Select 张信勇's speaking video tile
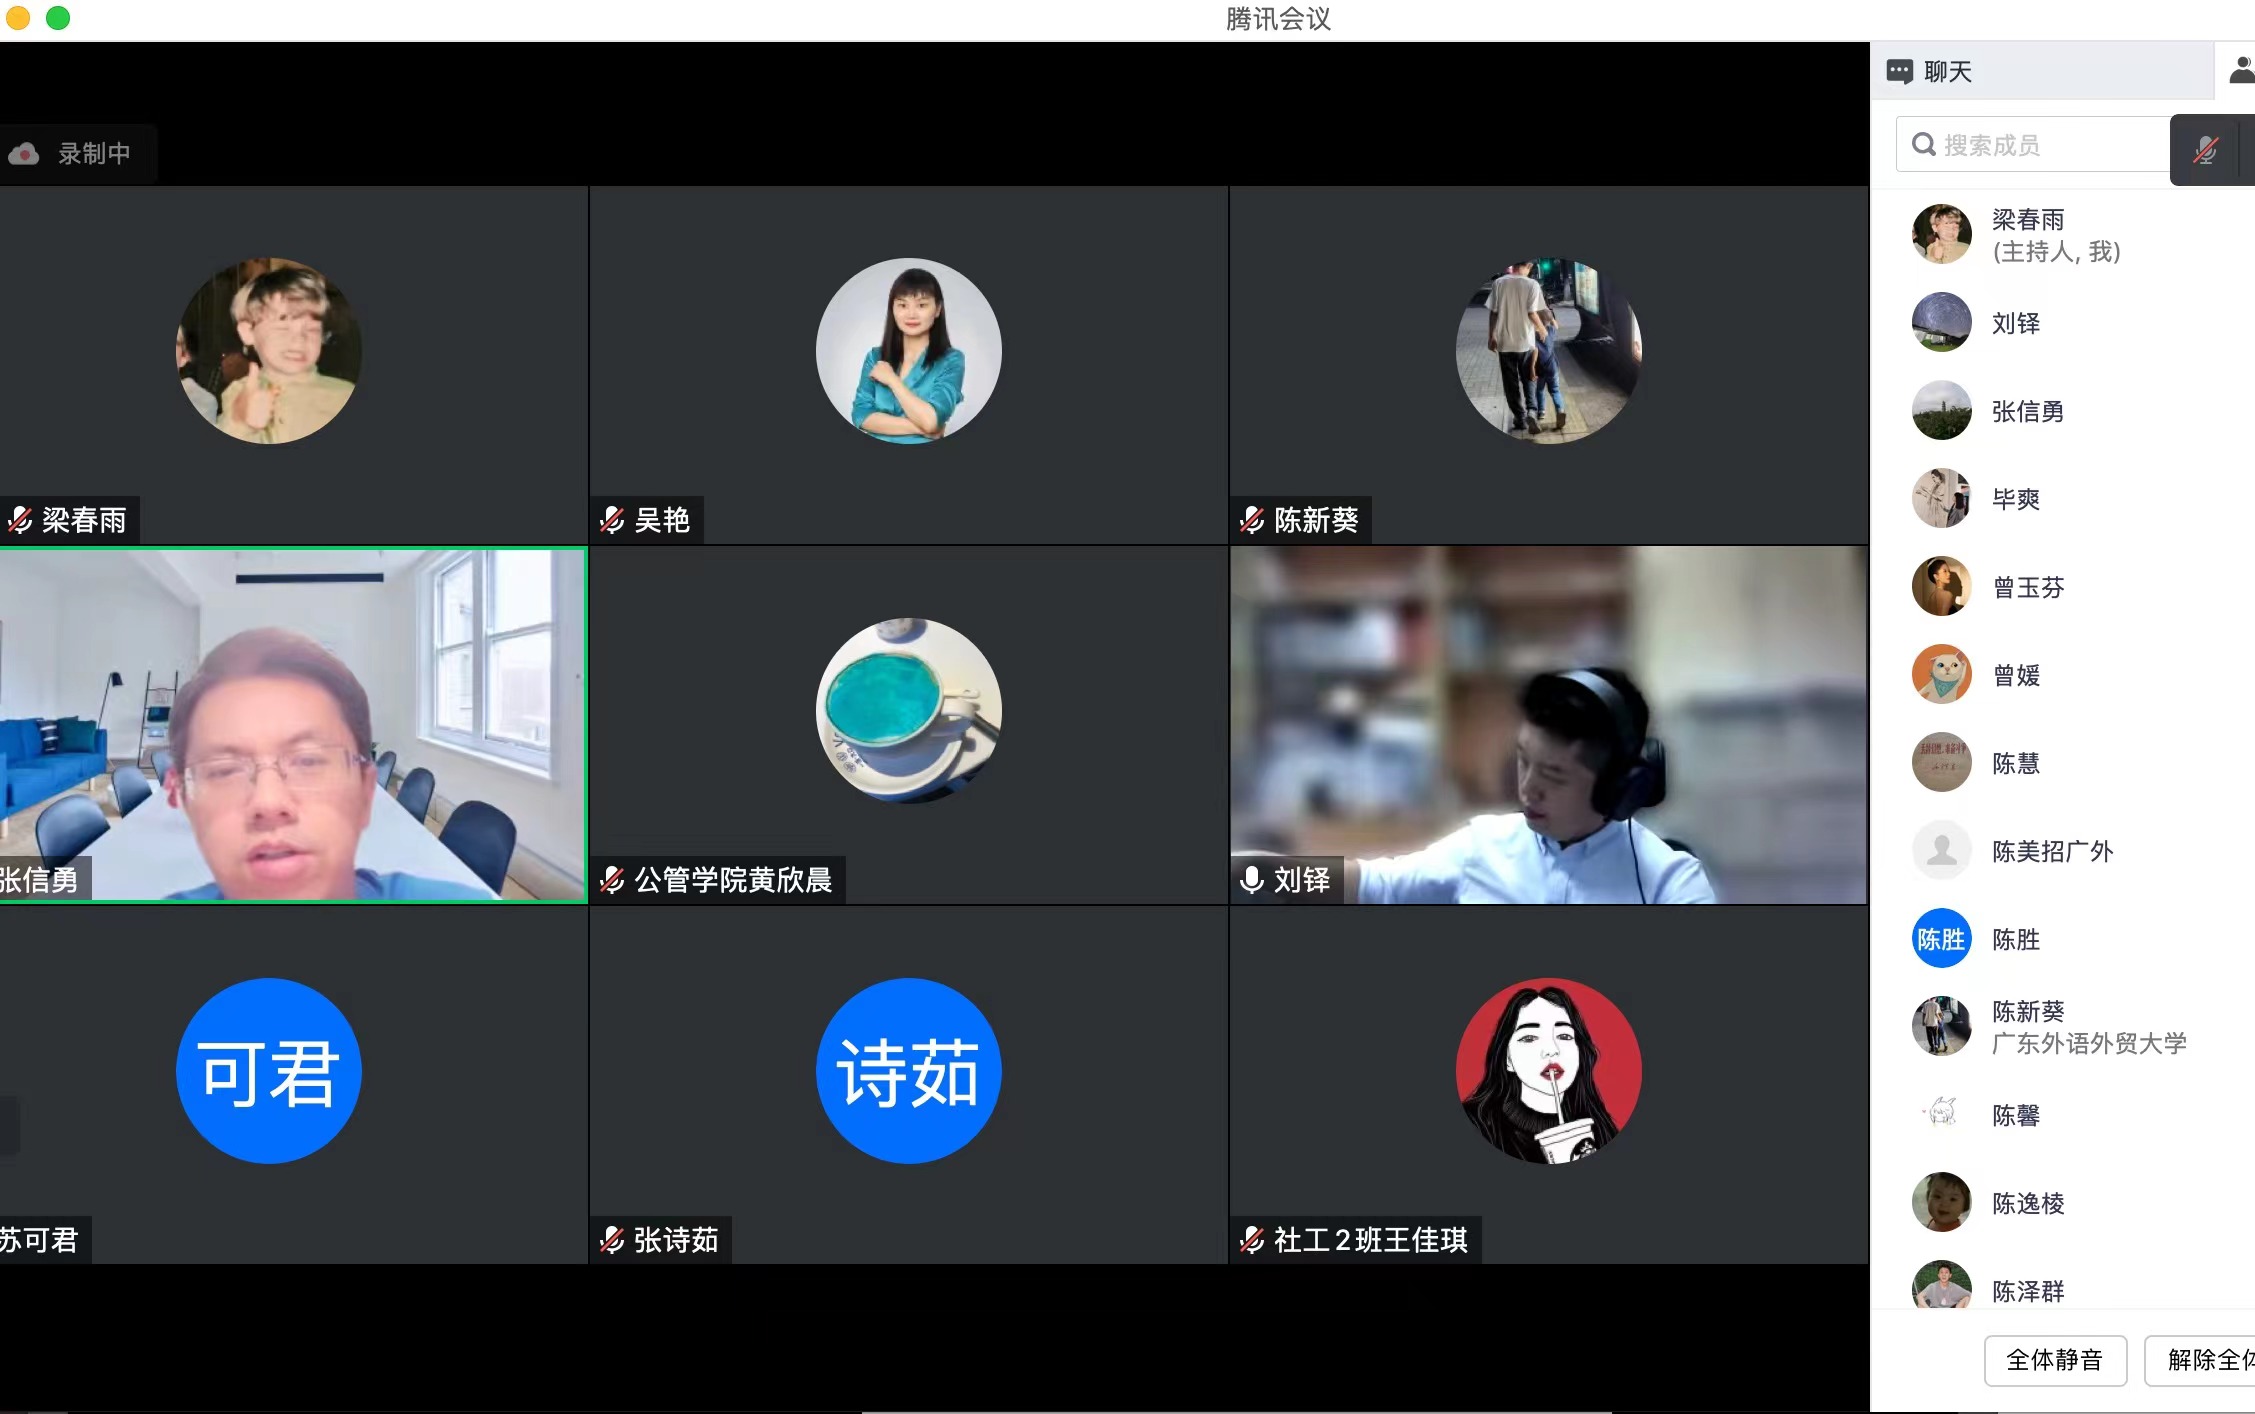The height and width of the screenshot is (1414, 2255). click(293, 724)
